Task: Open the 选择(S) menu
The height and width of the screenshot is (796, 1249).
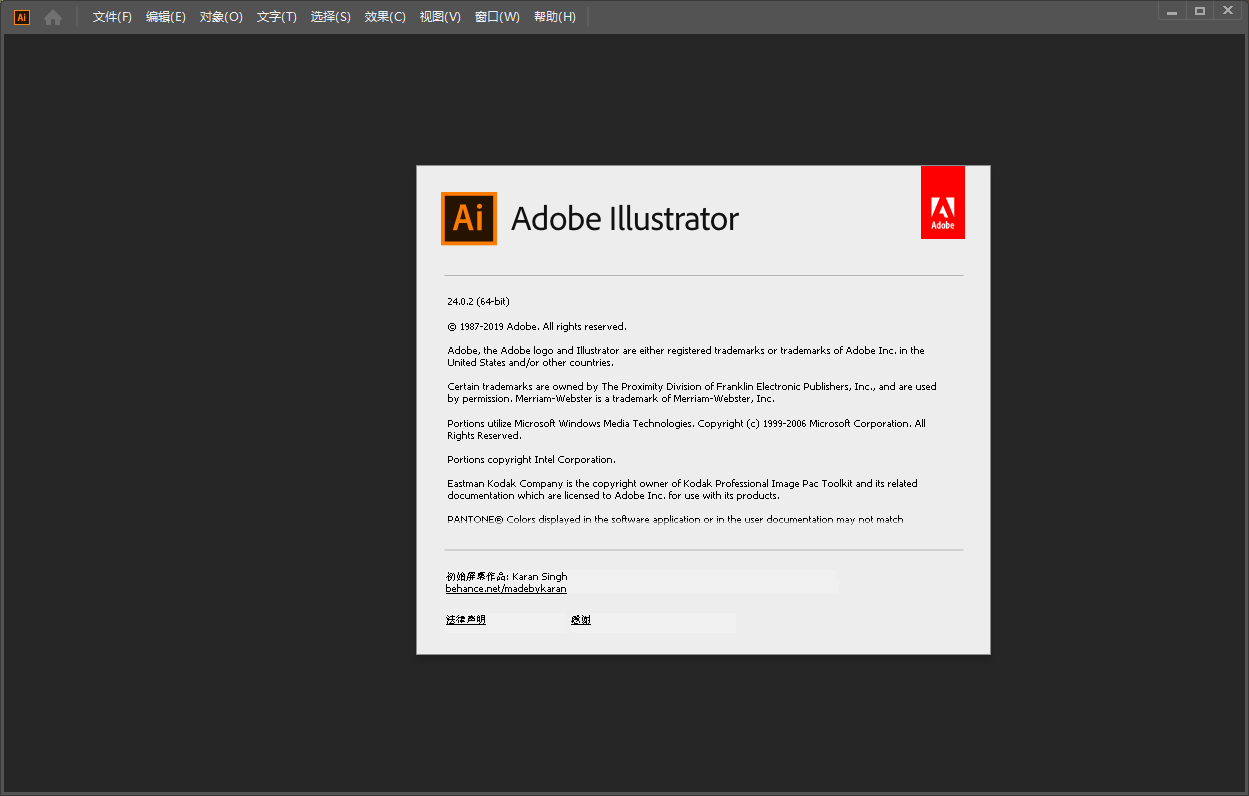Action: 331,17
